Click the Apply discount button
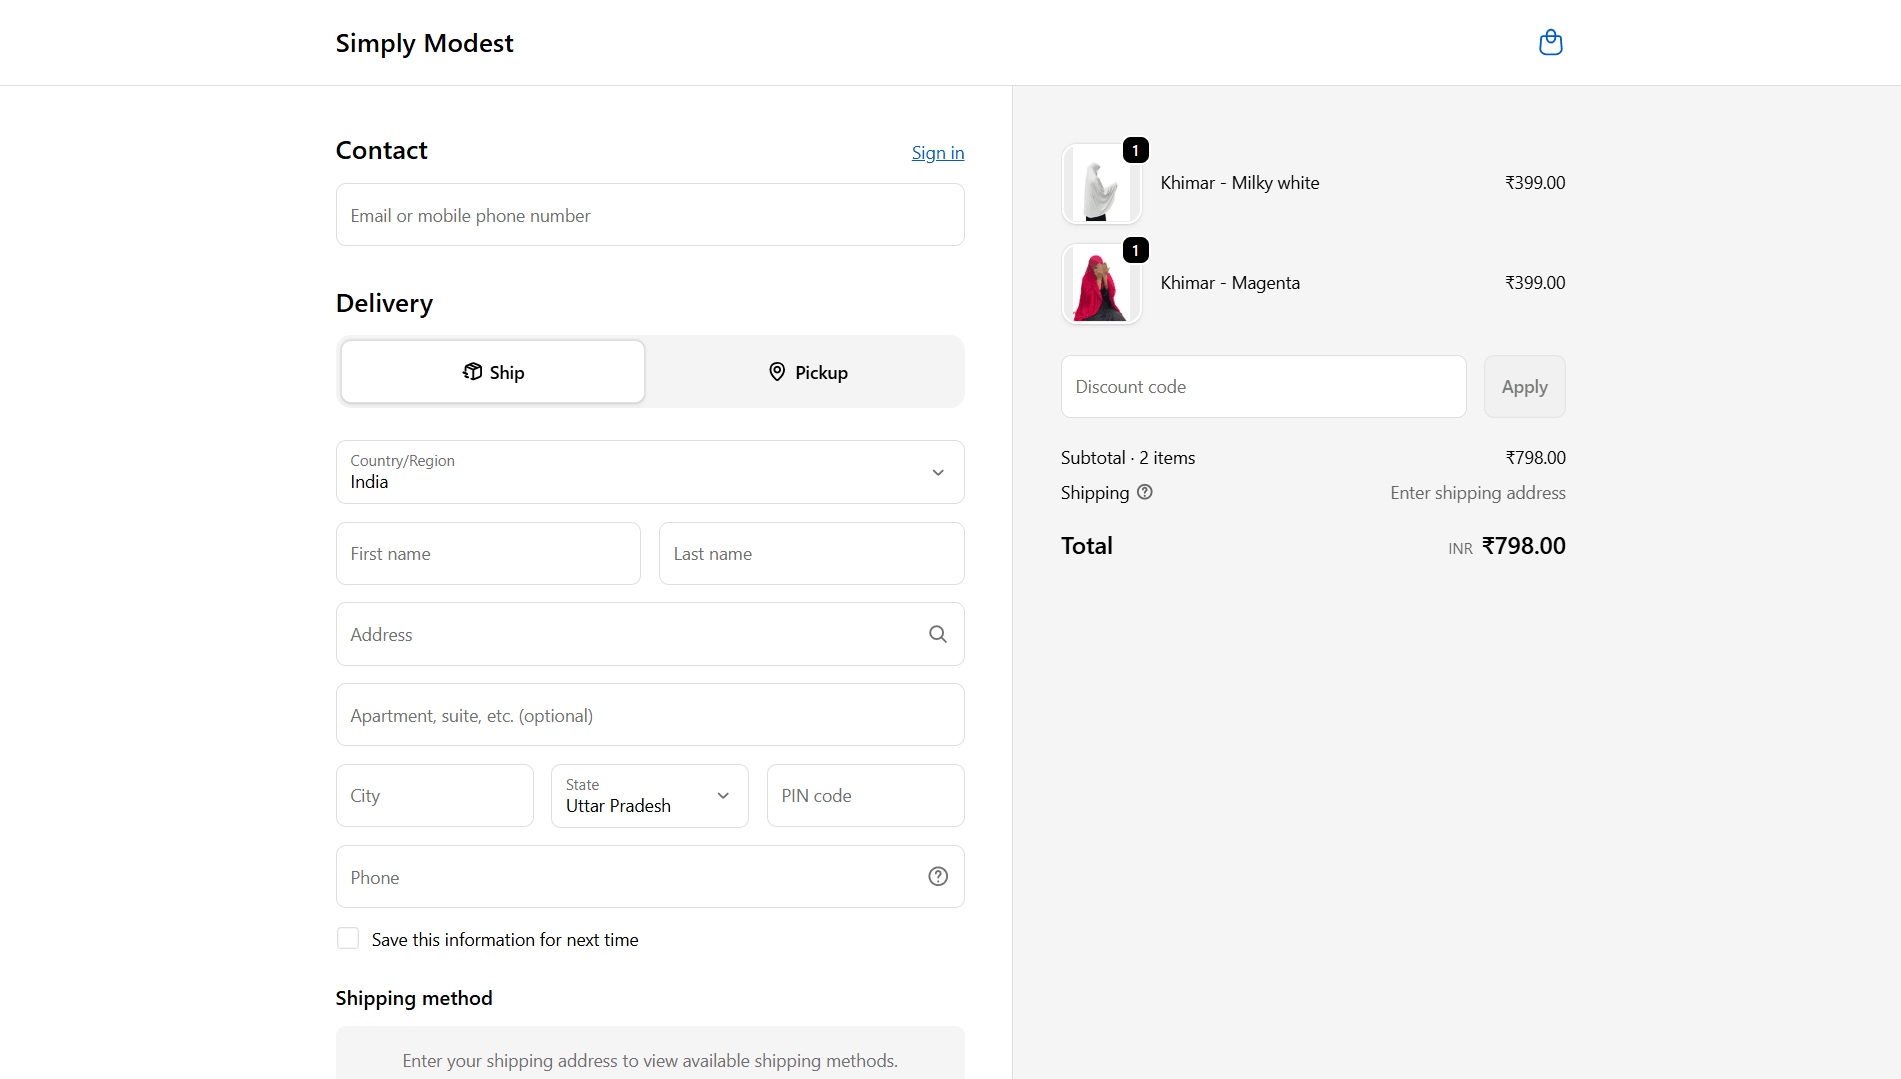Viewport: 1901px width, 1079px height. pyautogui.click(x=1524, y=386)
